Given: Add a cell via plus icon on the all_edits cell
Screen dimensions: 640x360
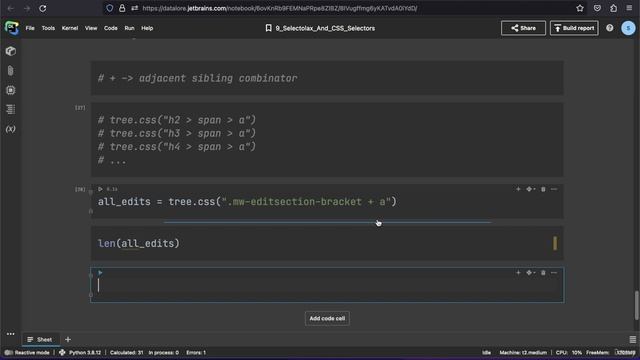Looking at the screenshot, I should (x=518, y=189).
